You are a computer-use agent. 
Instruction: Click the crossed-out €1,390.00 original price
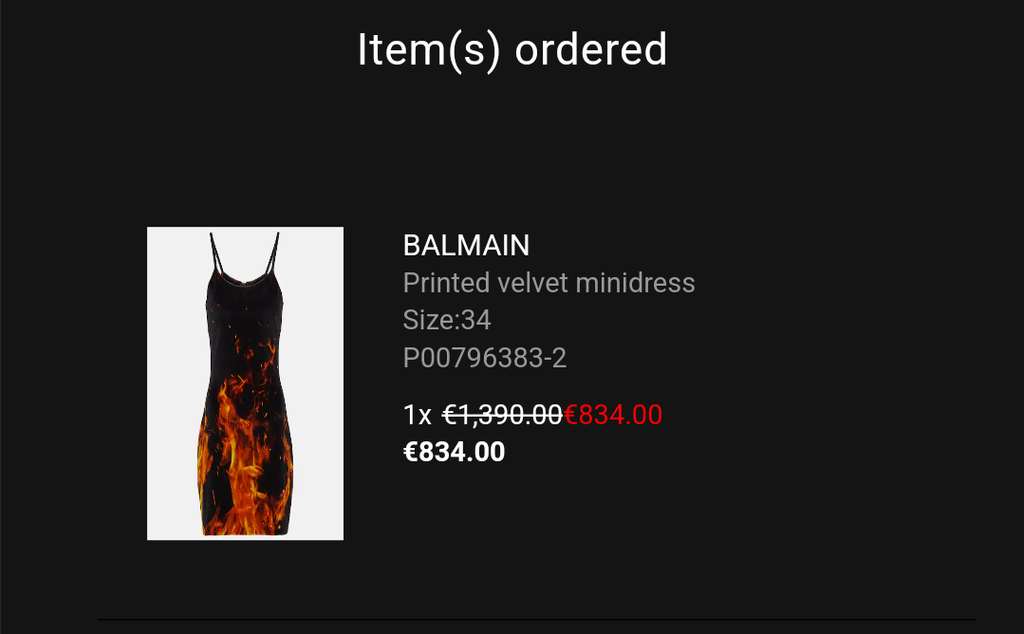coord(502,415)
